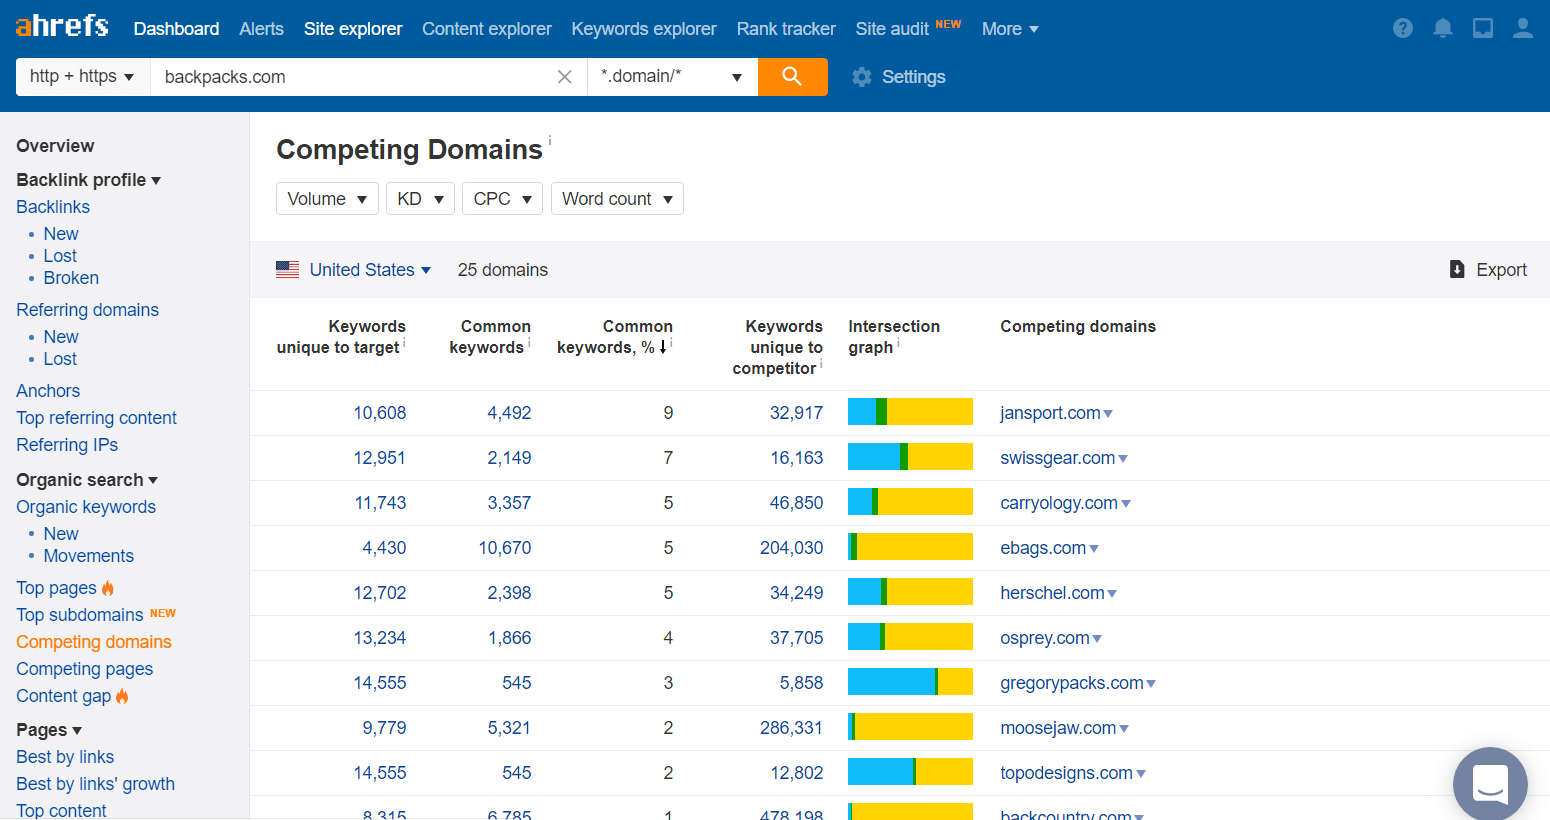
Task: Open the Word count filter dropdown
Action: (x=617, y=198)
